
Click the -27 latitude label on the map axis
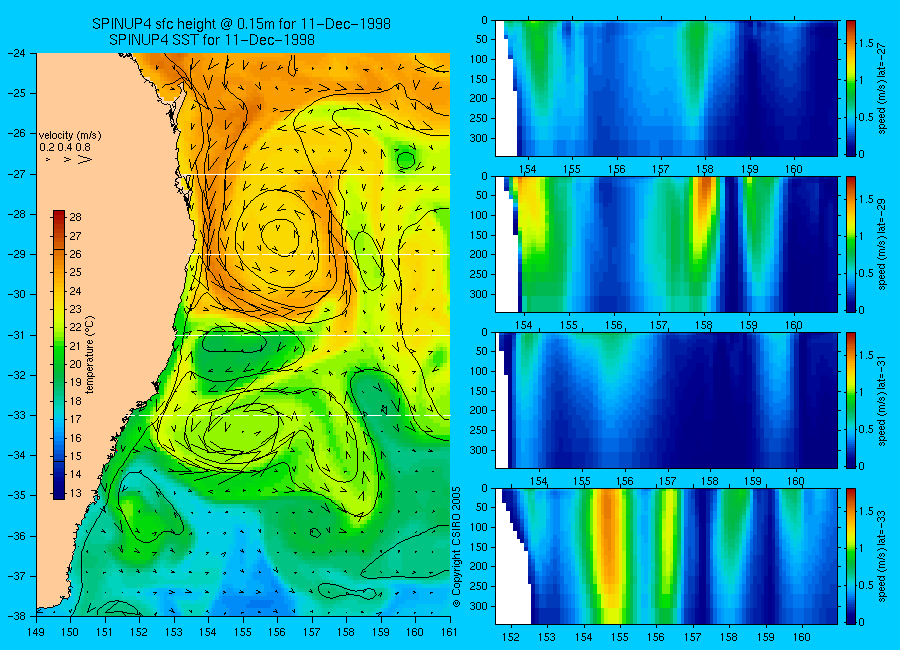(17, 174)
